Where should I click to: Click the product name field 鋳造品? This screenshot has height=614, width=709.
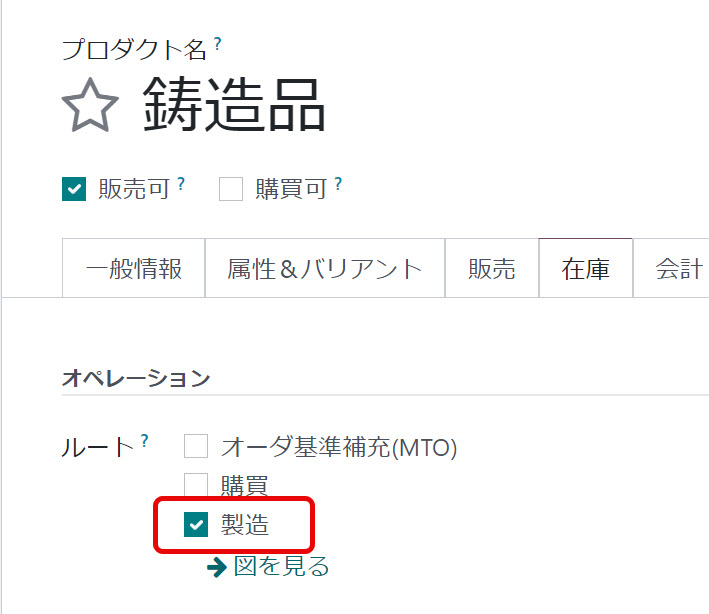pos(234,105)
